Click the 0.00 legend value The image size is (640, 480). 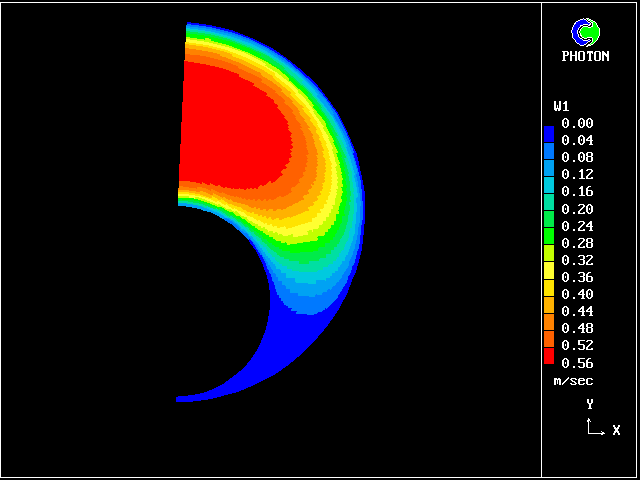coord(577,124)
